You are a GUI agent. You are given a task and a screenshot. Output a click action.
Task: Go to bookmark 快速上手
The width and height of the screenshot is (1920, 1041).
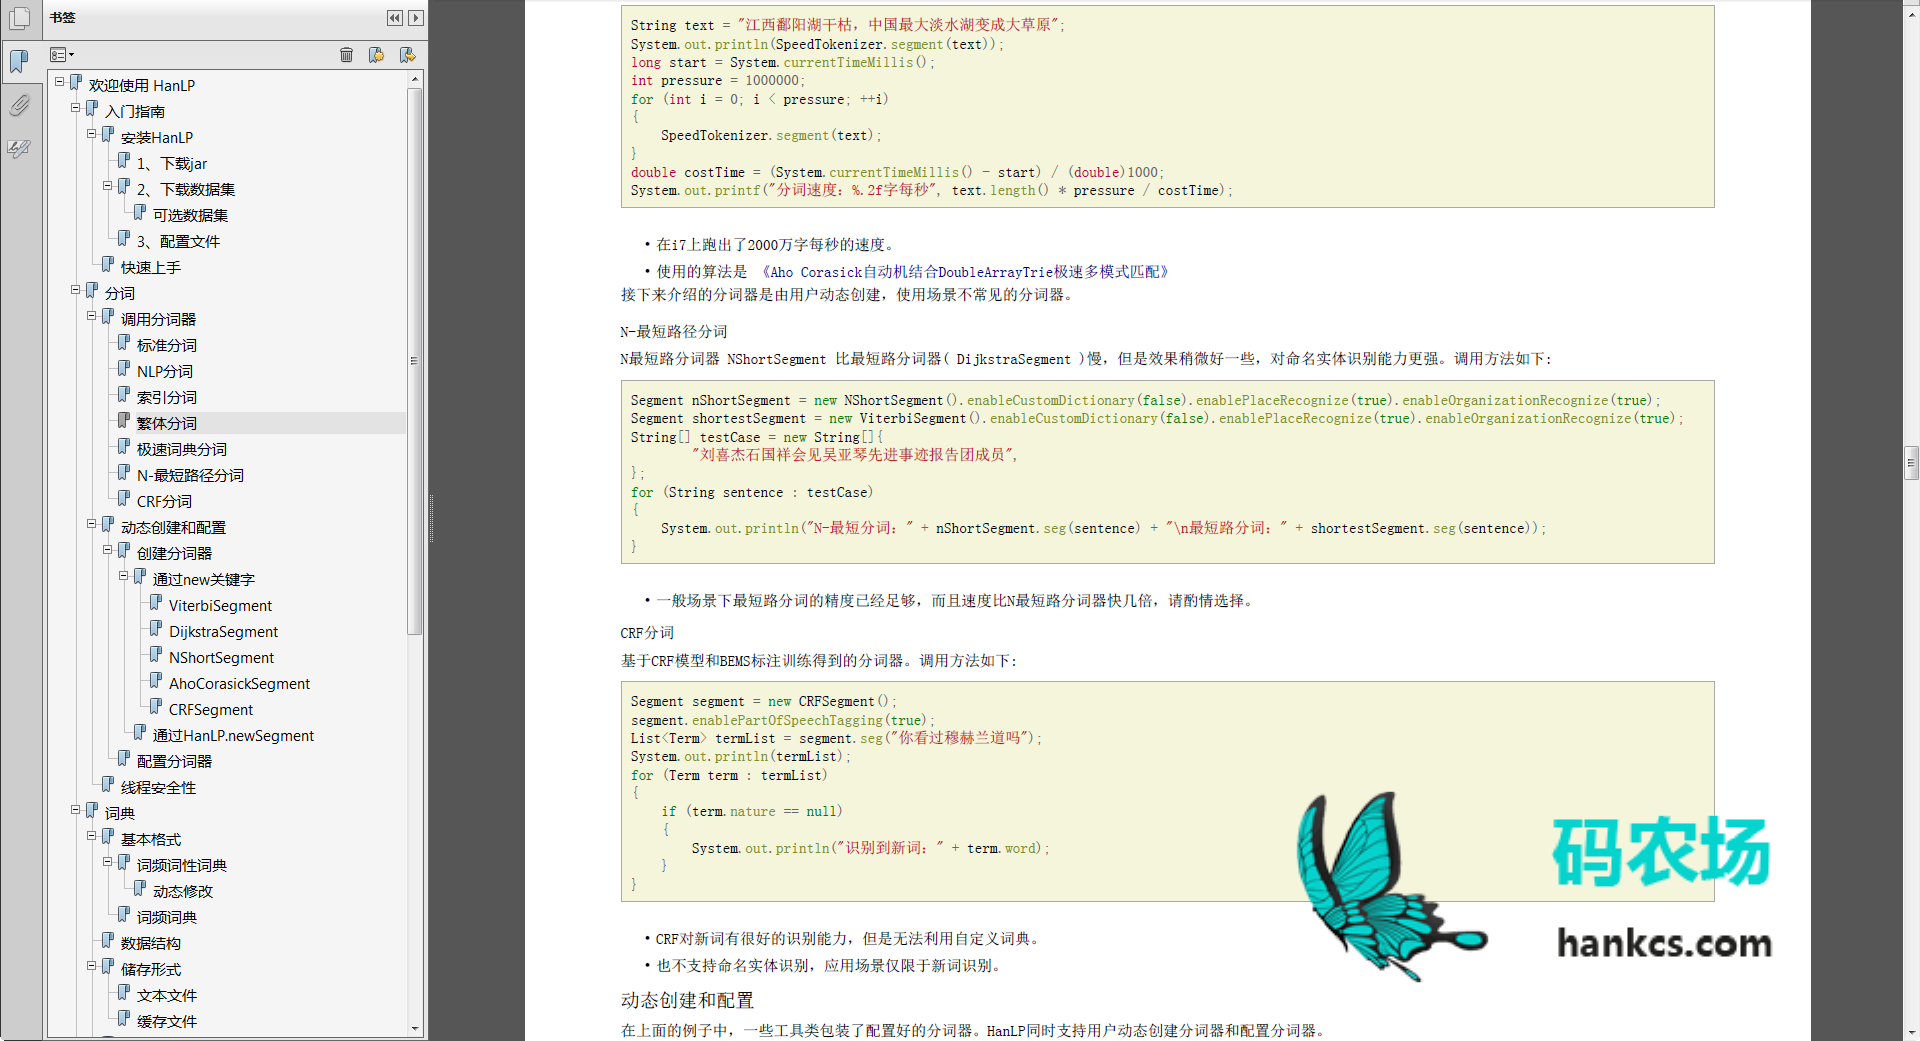pos(150,268)
